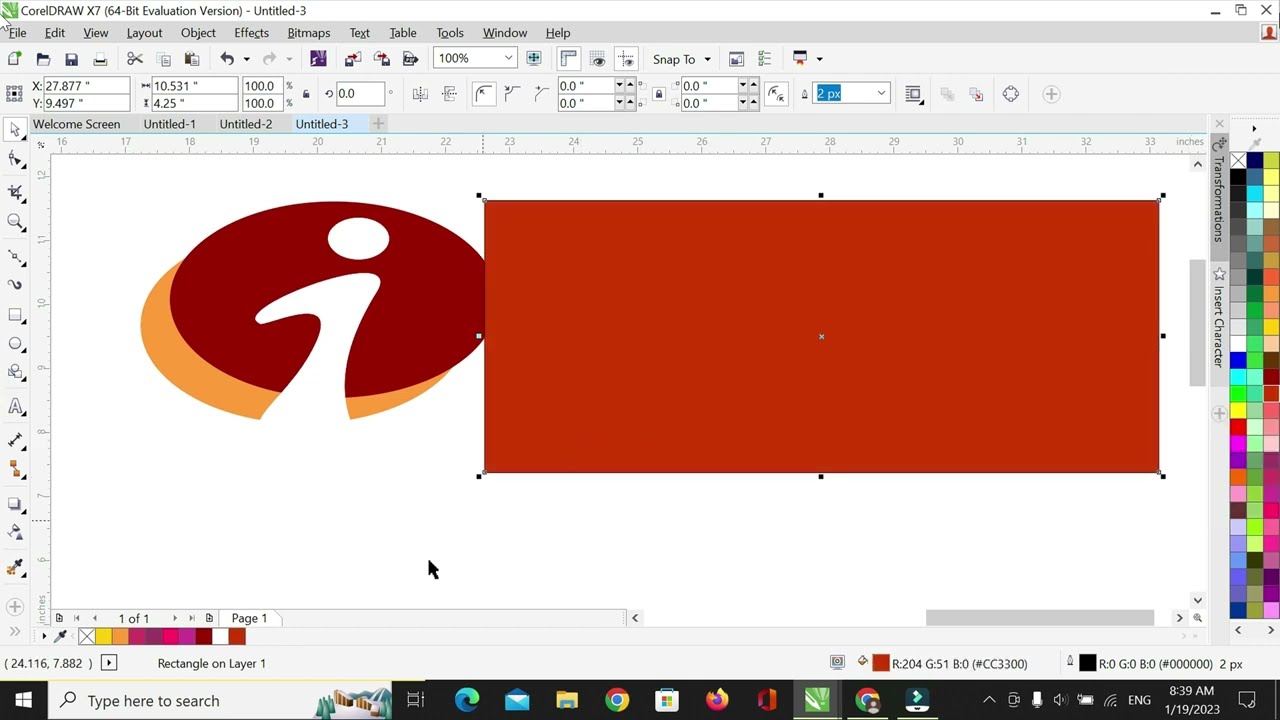Toggle Show grid button
The image size is (1280, 720).
click(598, 59)
